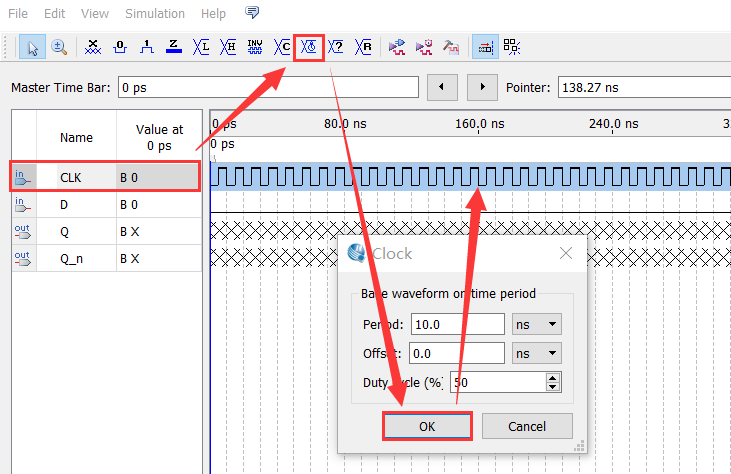Click the D signal waveform
This screenshot has width=731, height=474.
click(x=470, y=204)
